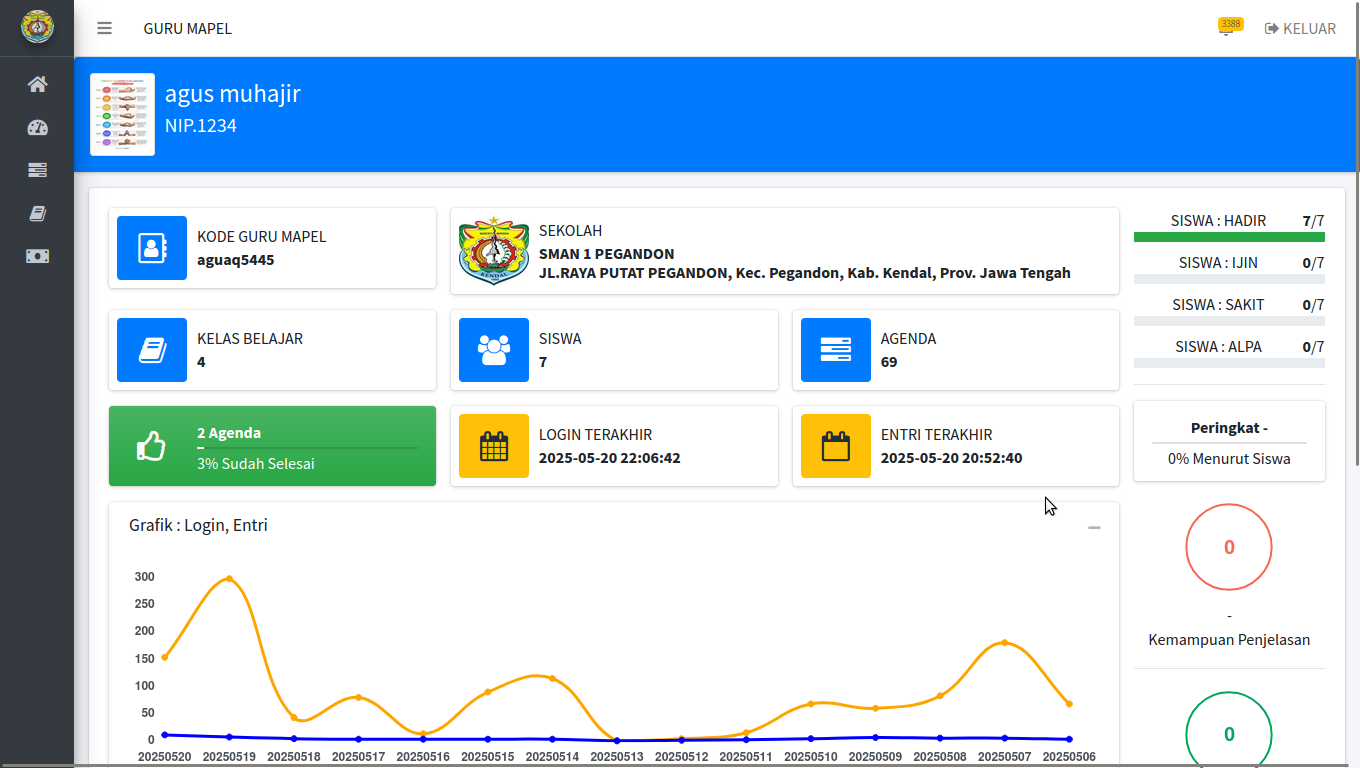Click the KELUAR logout link

pos(1300,28)
